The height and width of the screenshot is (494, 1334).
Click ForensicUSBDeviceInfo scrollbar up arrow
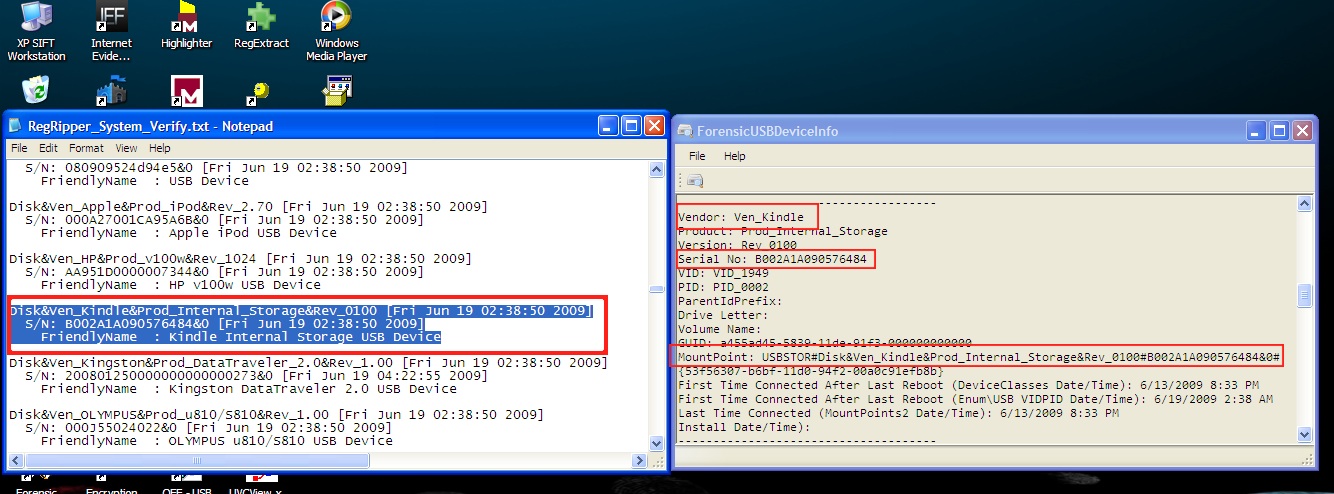(1305, 203)
